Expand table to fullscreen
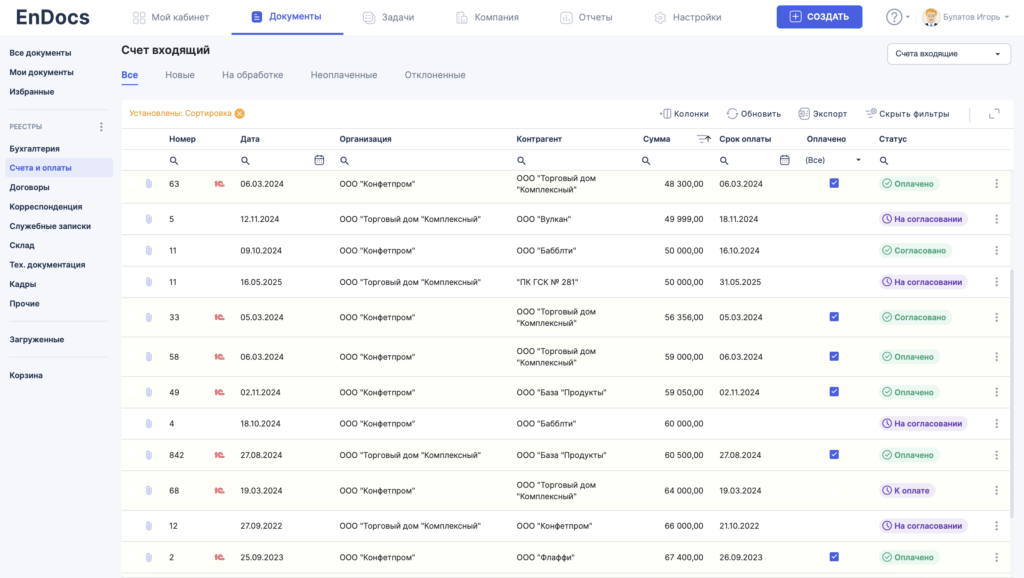This screenshot has height=578, width=1024. point(994,114)
